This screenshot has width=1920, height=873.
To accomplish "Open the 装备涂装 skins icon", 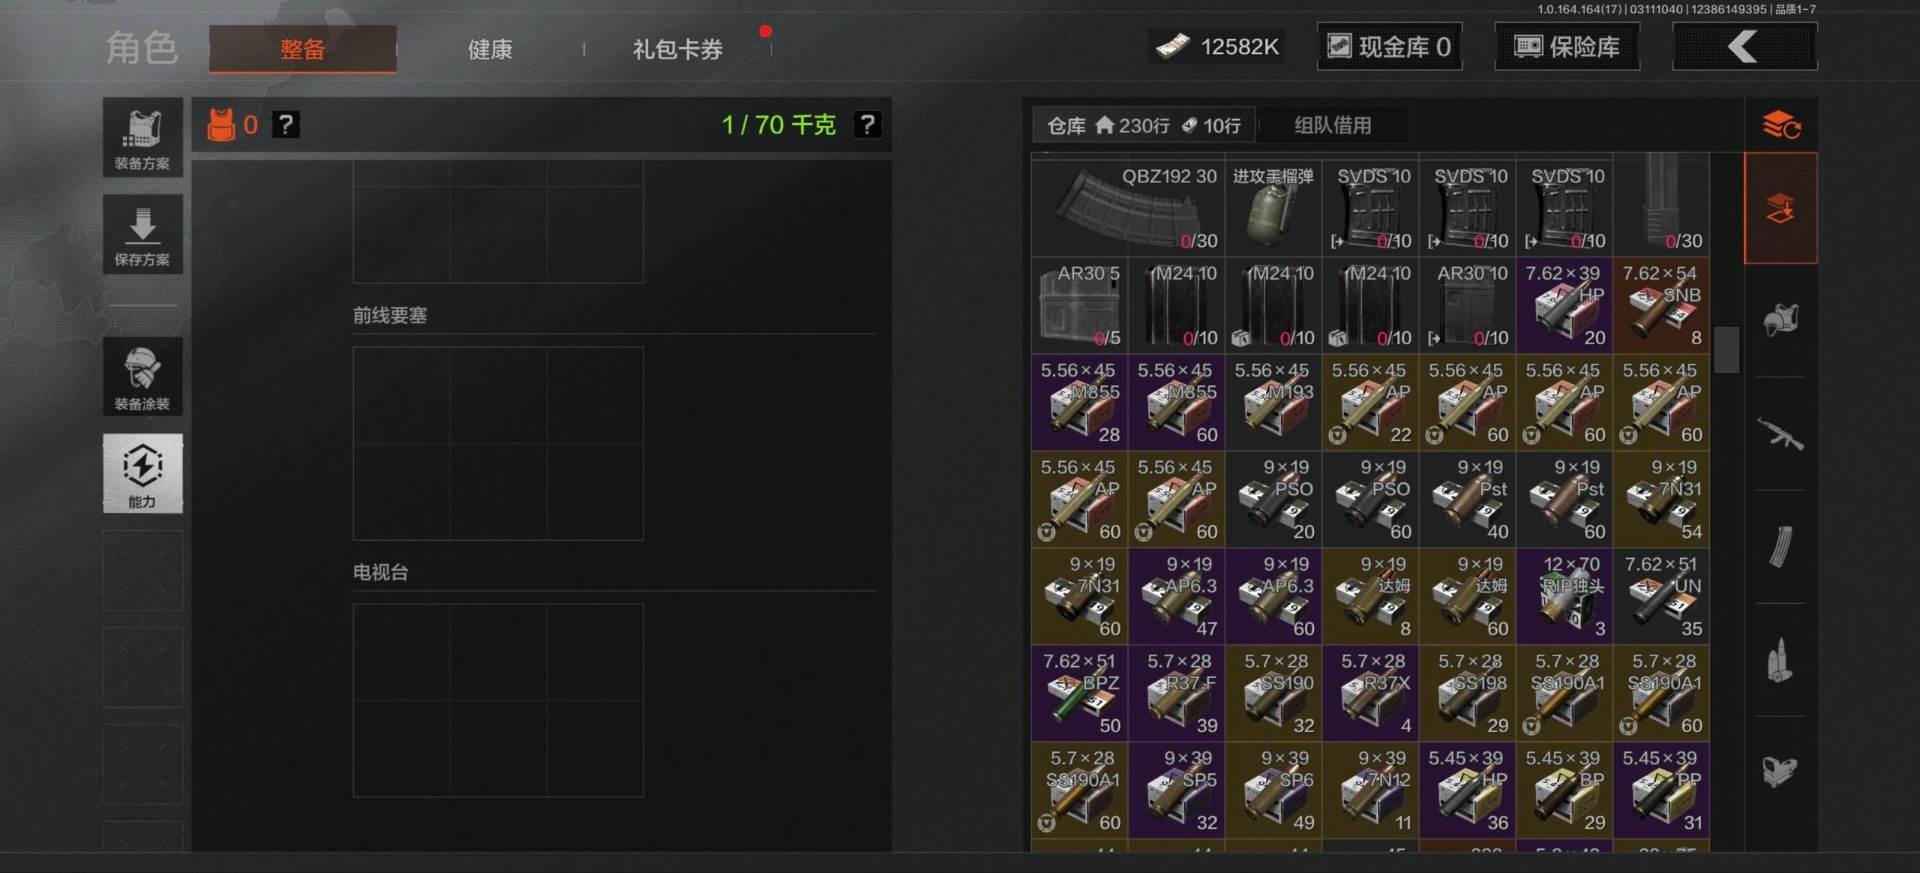I will (142, 376).
